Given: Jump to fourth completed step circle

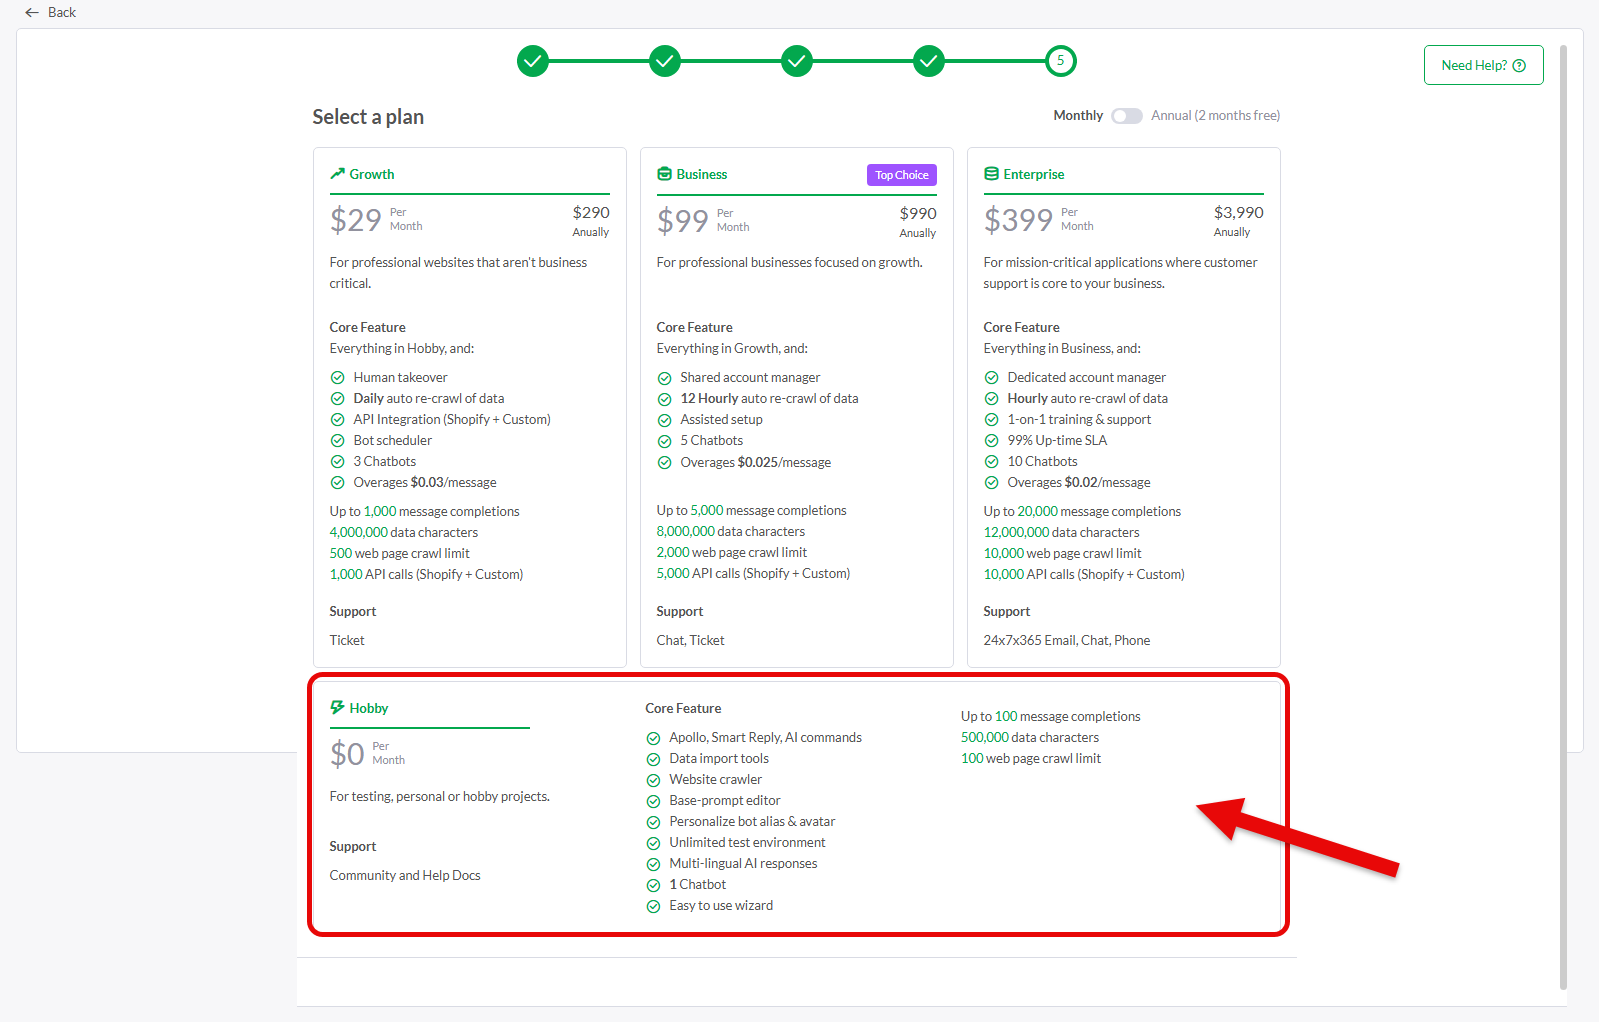Looking at the screenshot, I should [929, 61].
